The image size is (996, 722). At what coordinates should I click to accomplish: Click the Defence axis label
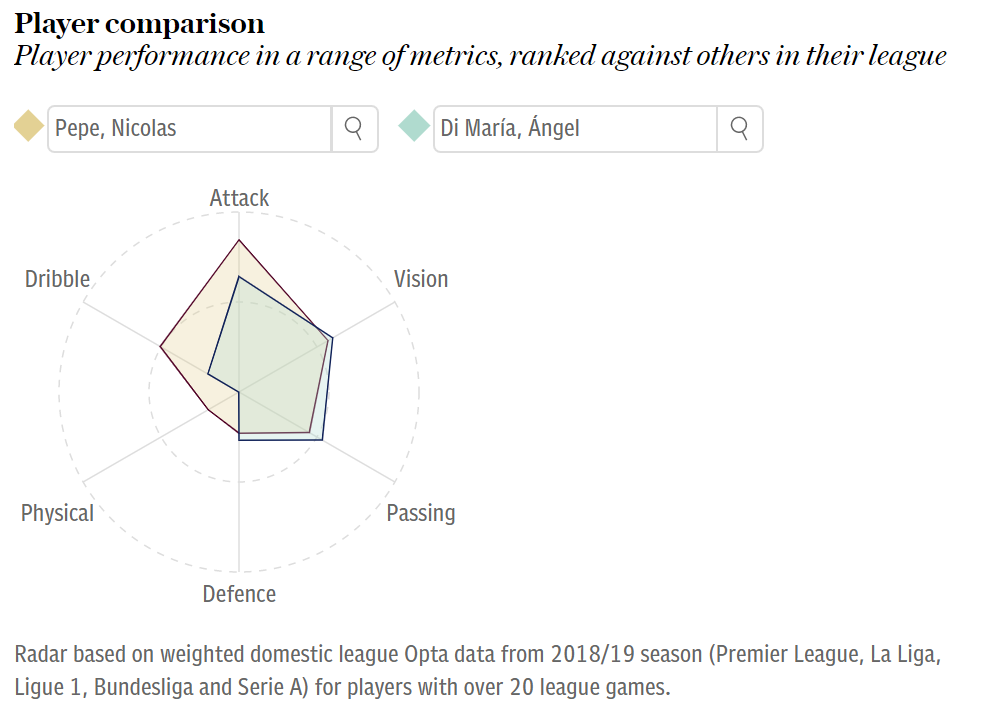click(x=239, y=594)
